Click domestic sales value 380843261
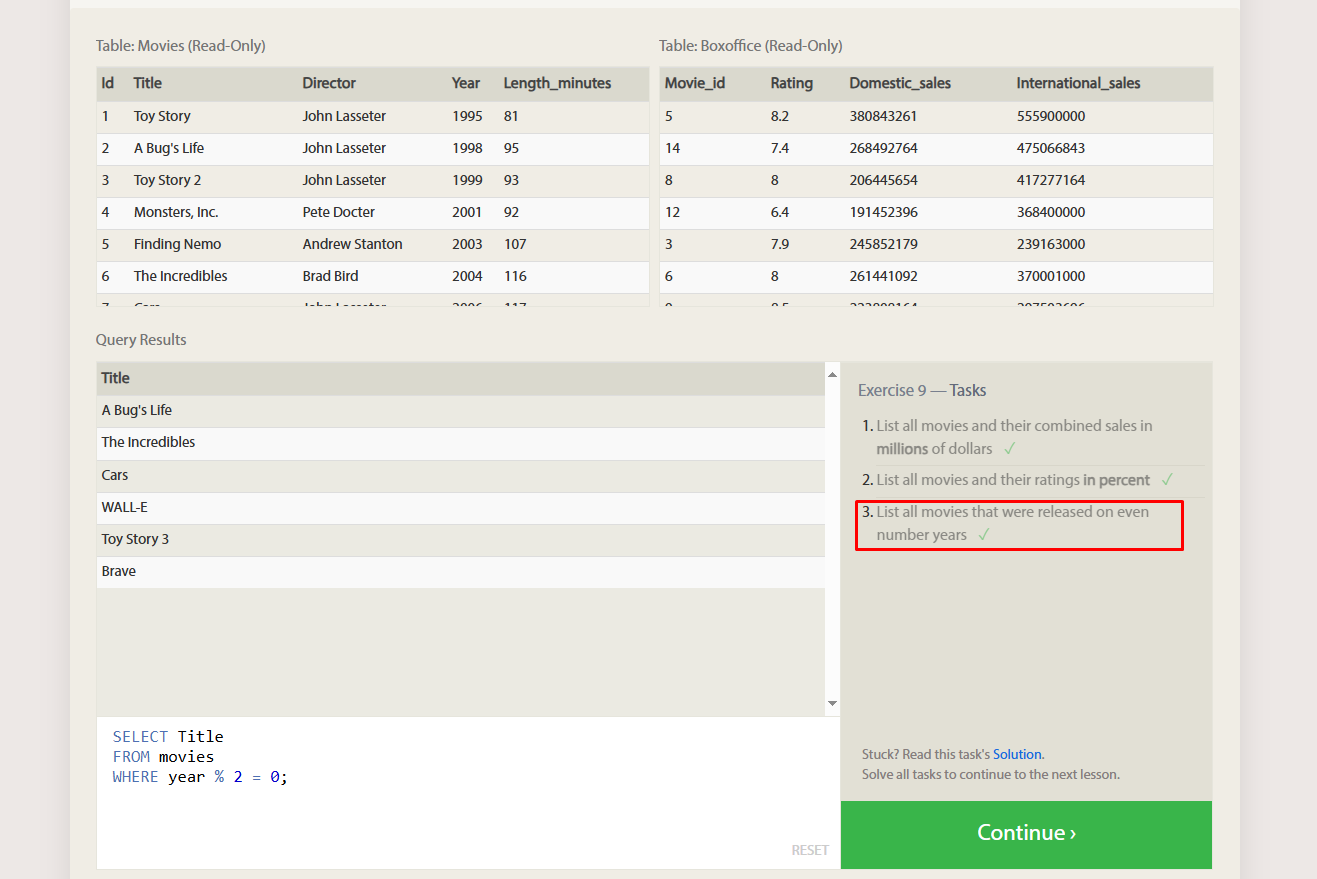This screenshot has height=879, width=1317. pos(884,116)
